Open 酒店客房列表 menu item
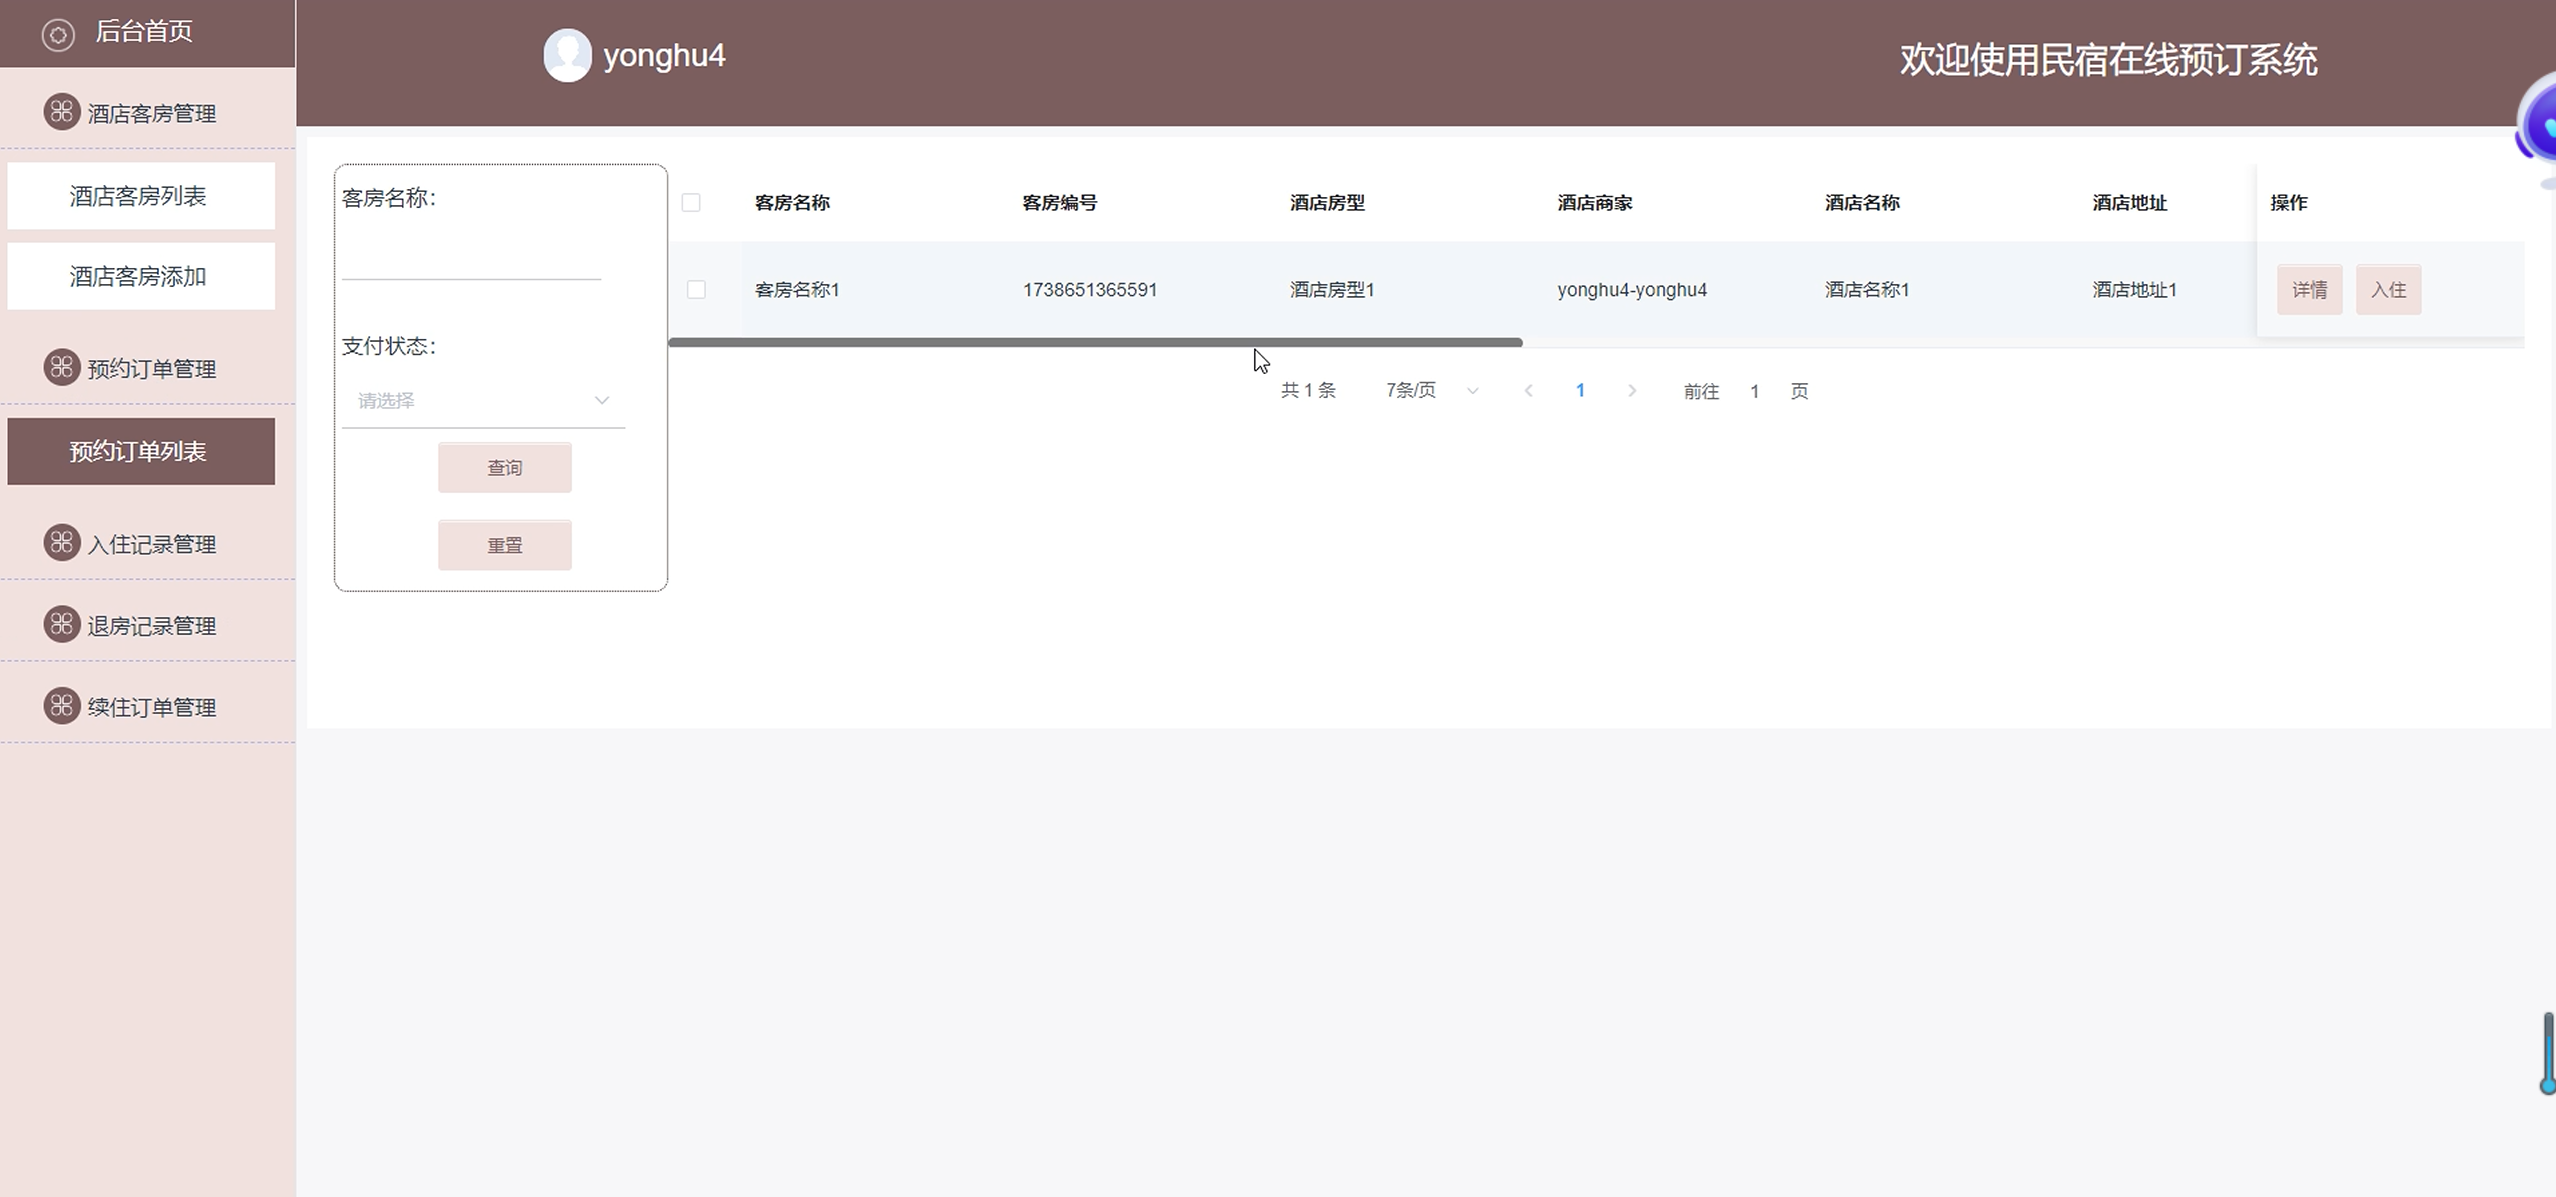 point(140,196)
